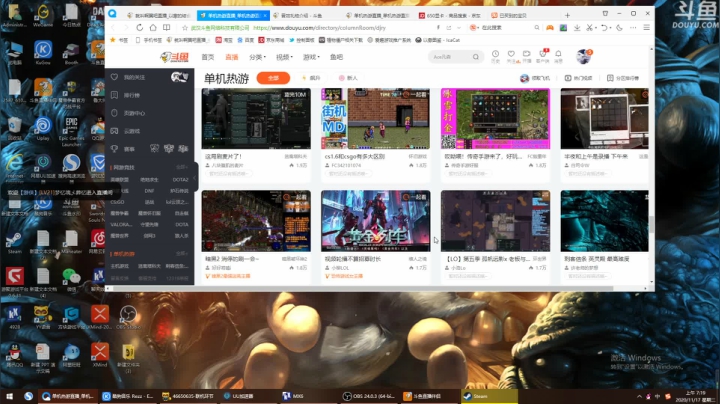720x404 pixels.
Task: Open the user avatar profile menu
Action: click(x=583, y=56)
